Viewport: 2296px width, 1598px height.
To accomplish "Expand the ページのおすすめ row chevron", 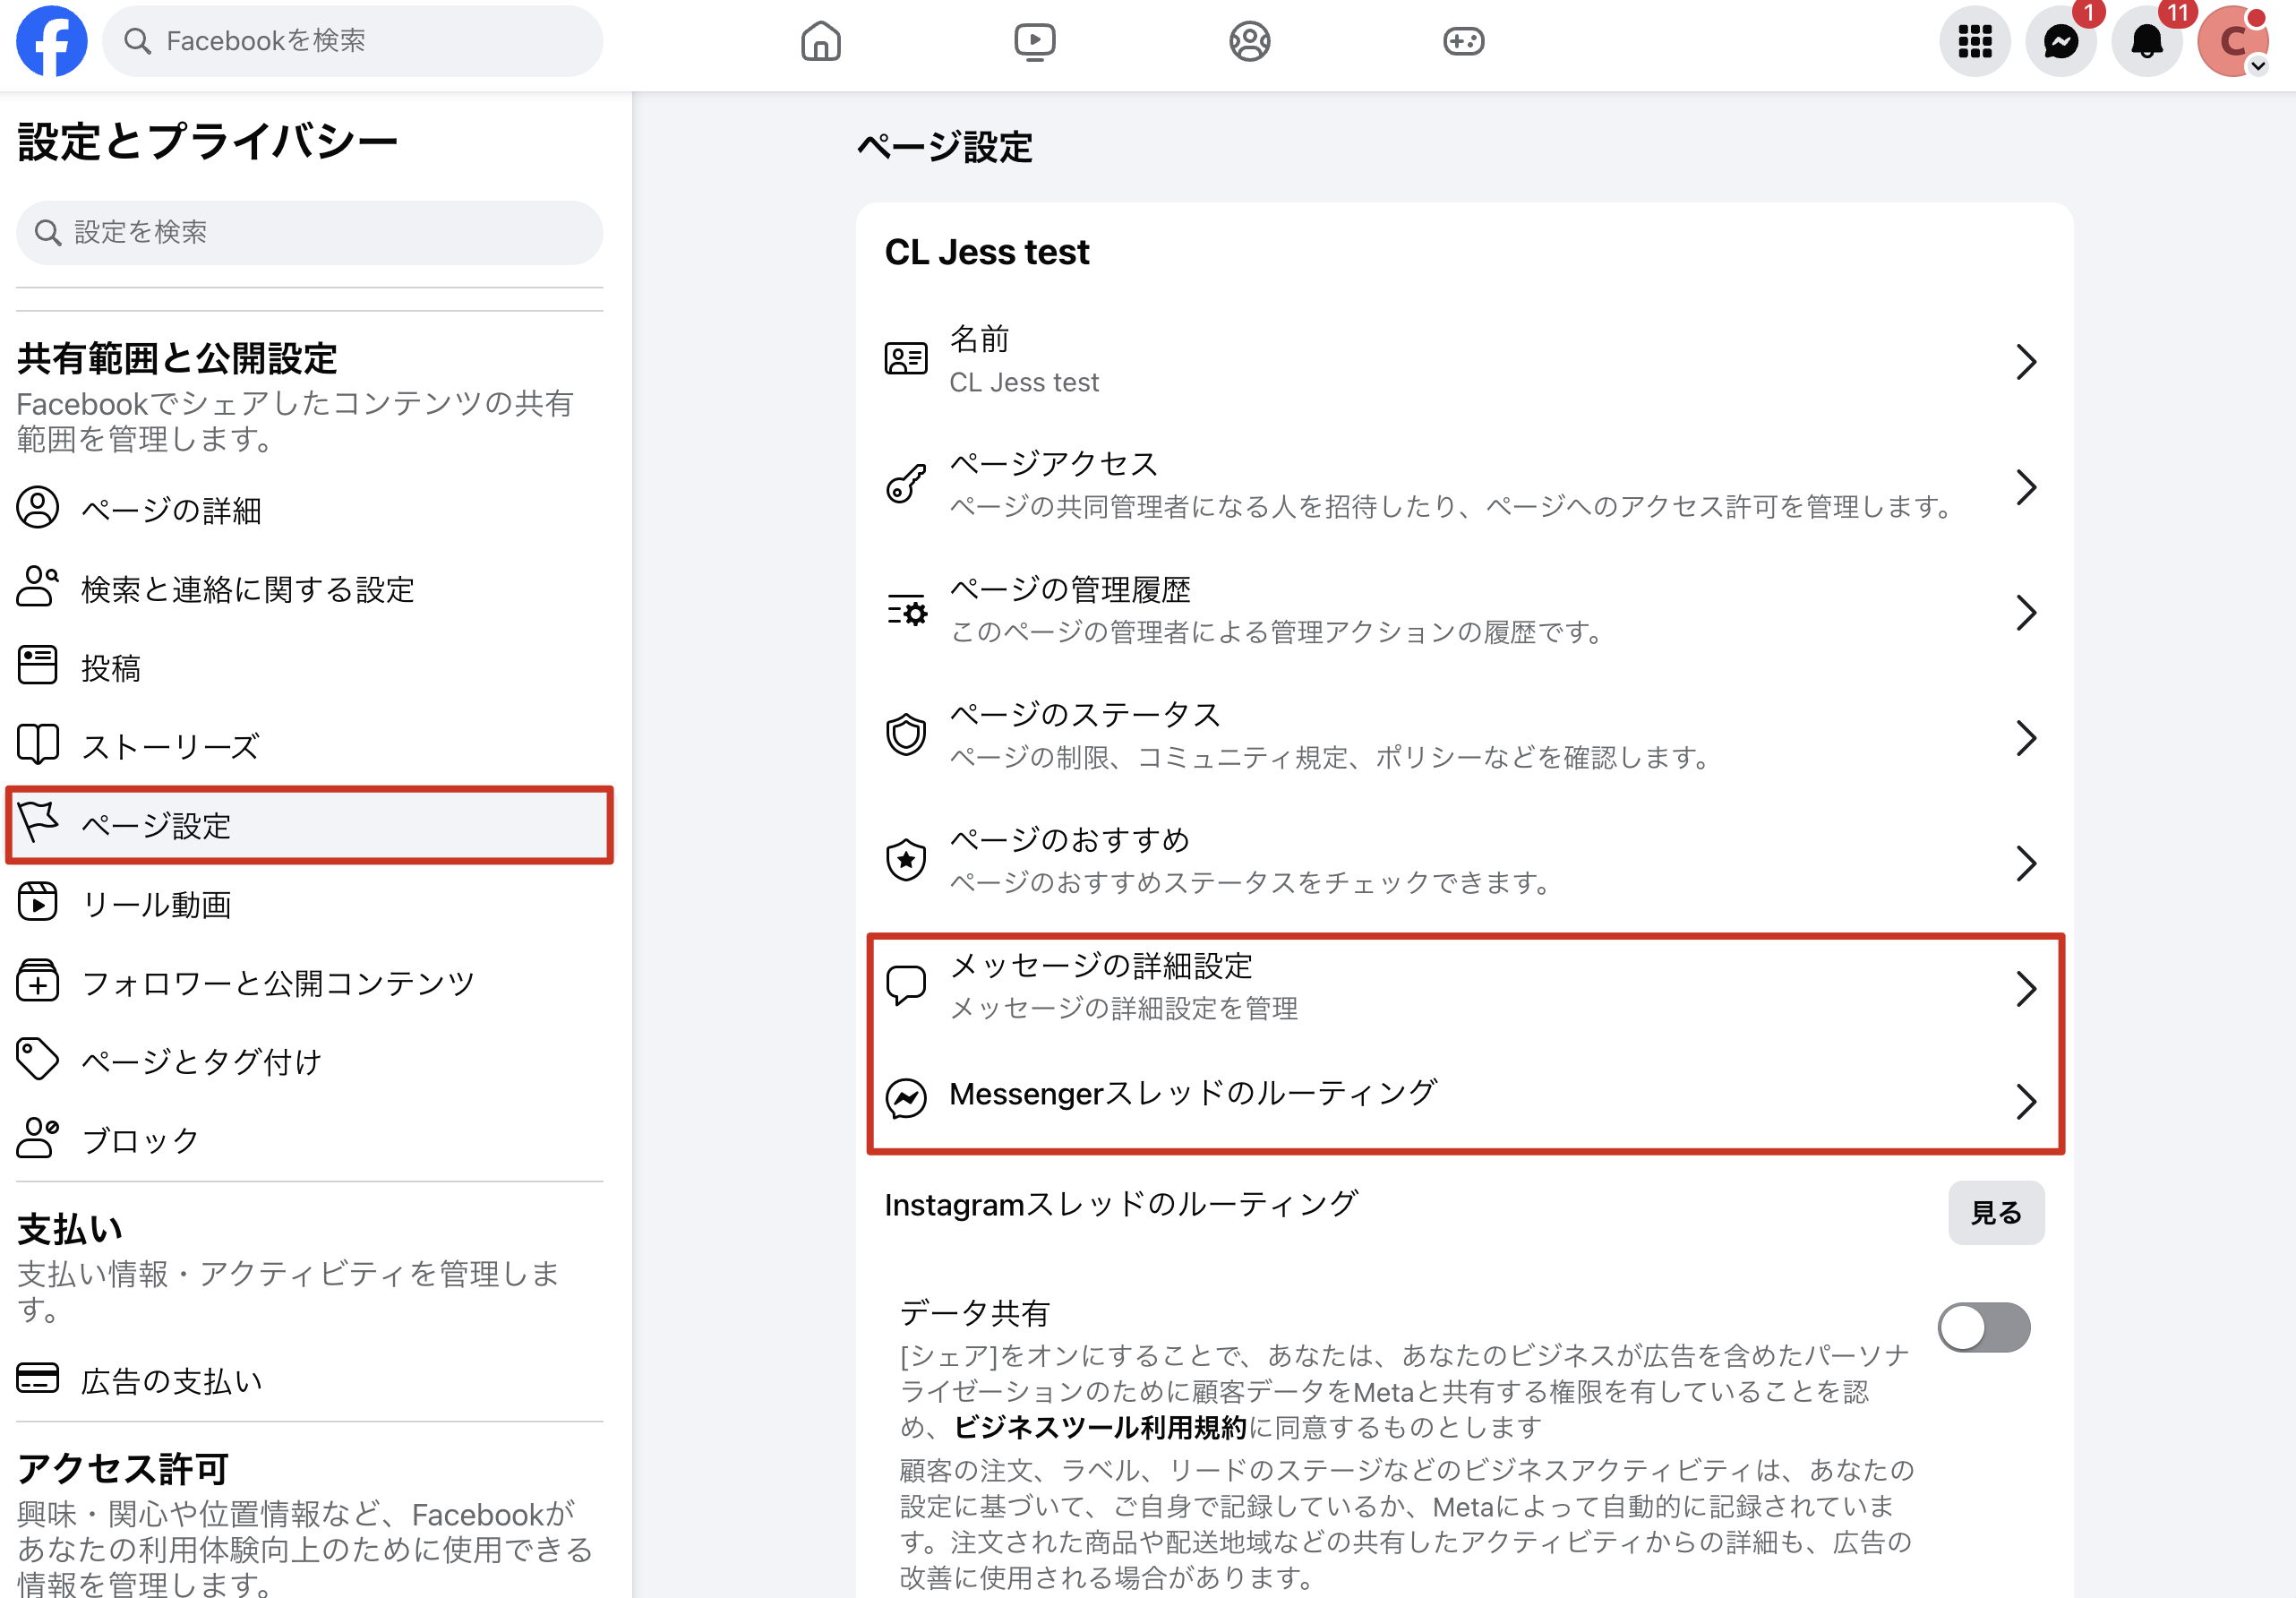I will click(2026, 863).
